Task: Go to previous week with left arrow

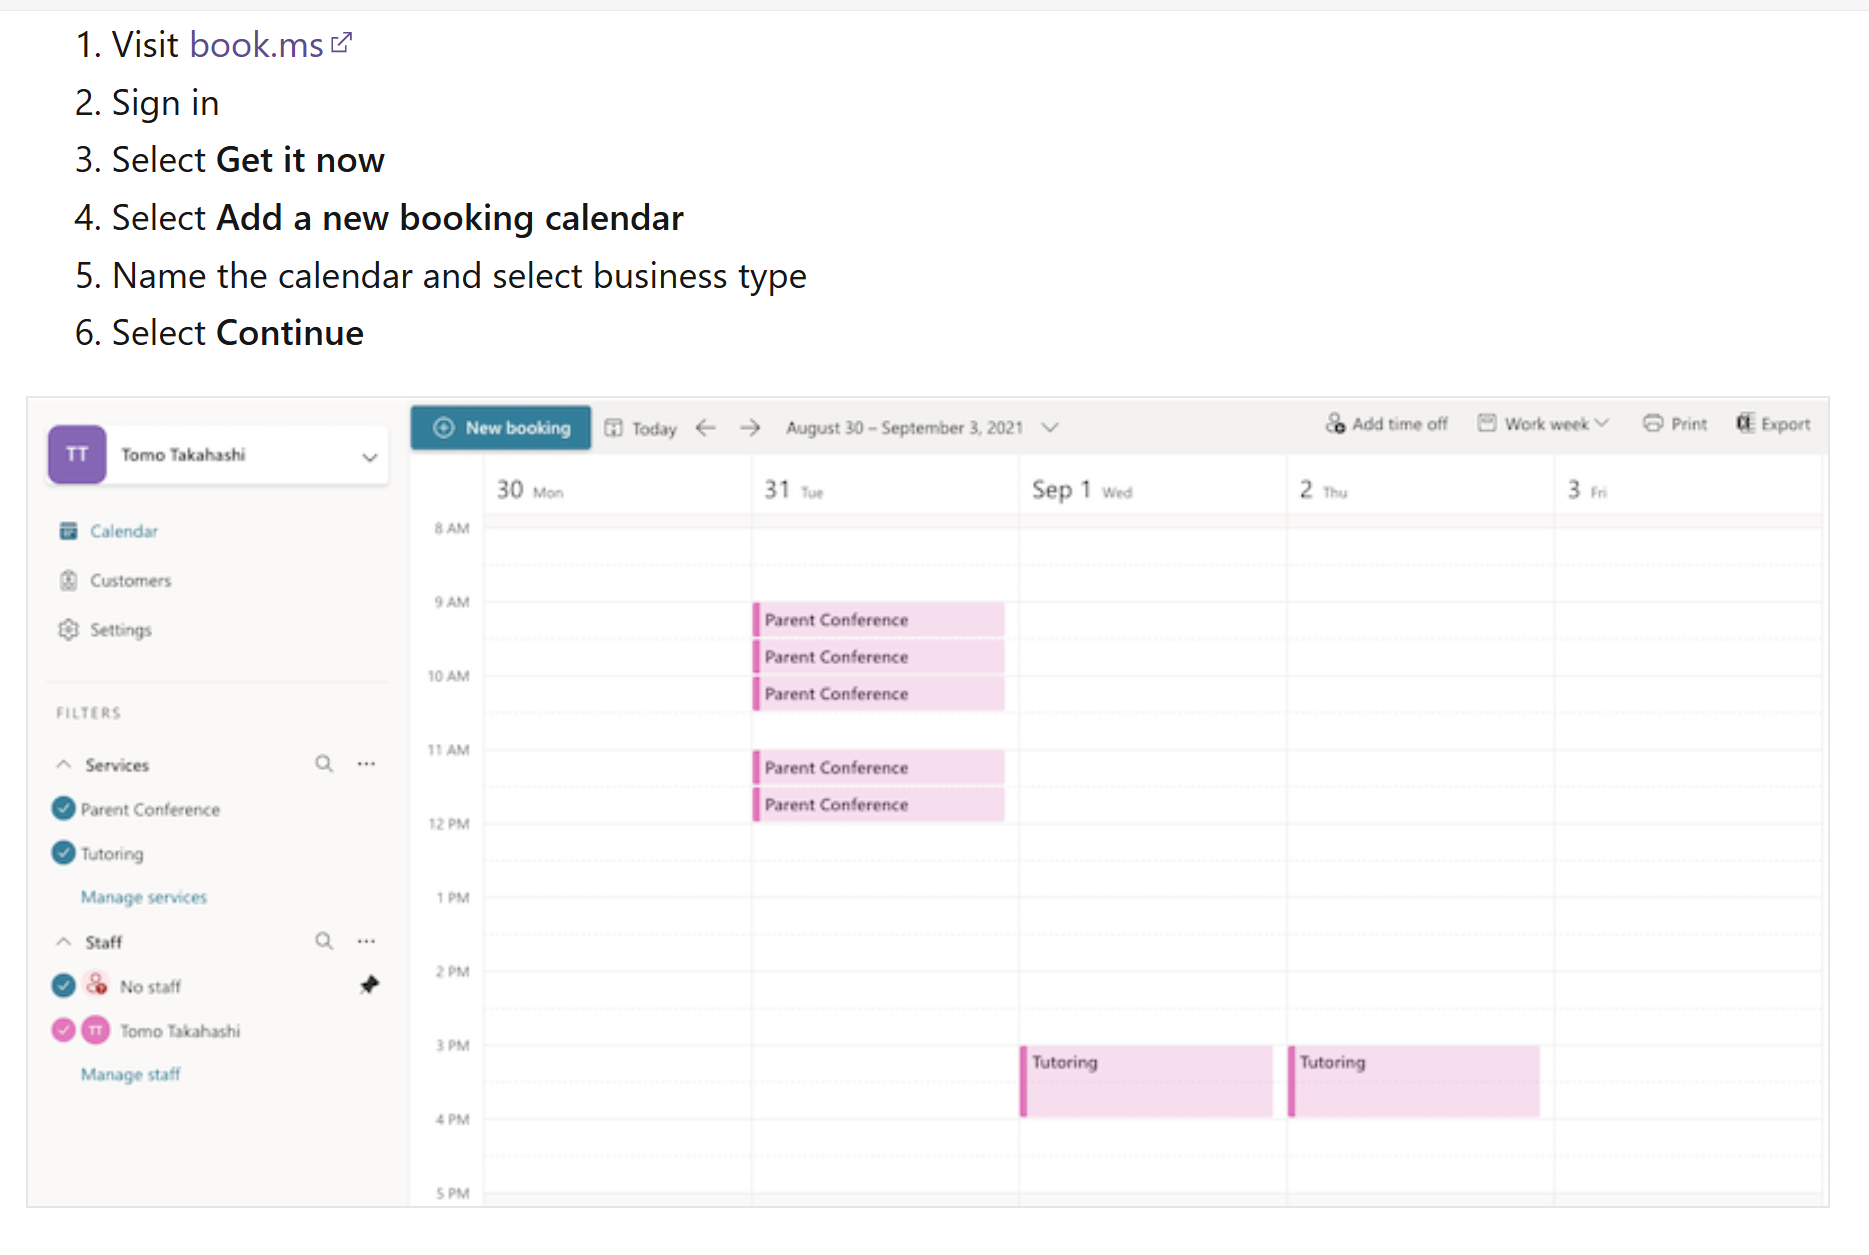Action: point(706,428)
